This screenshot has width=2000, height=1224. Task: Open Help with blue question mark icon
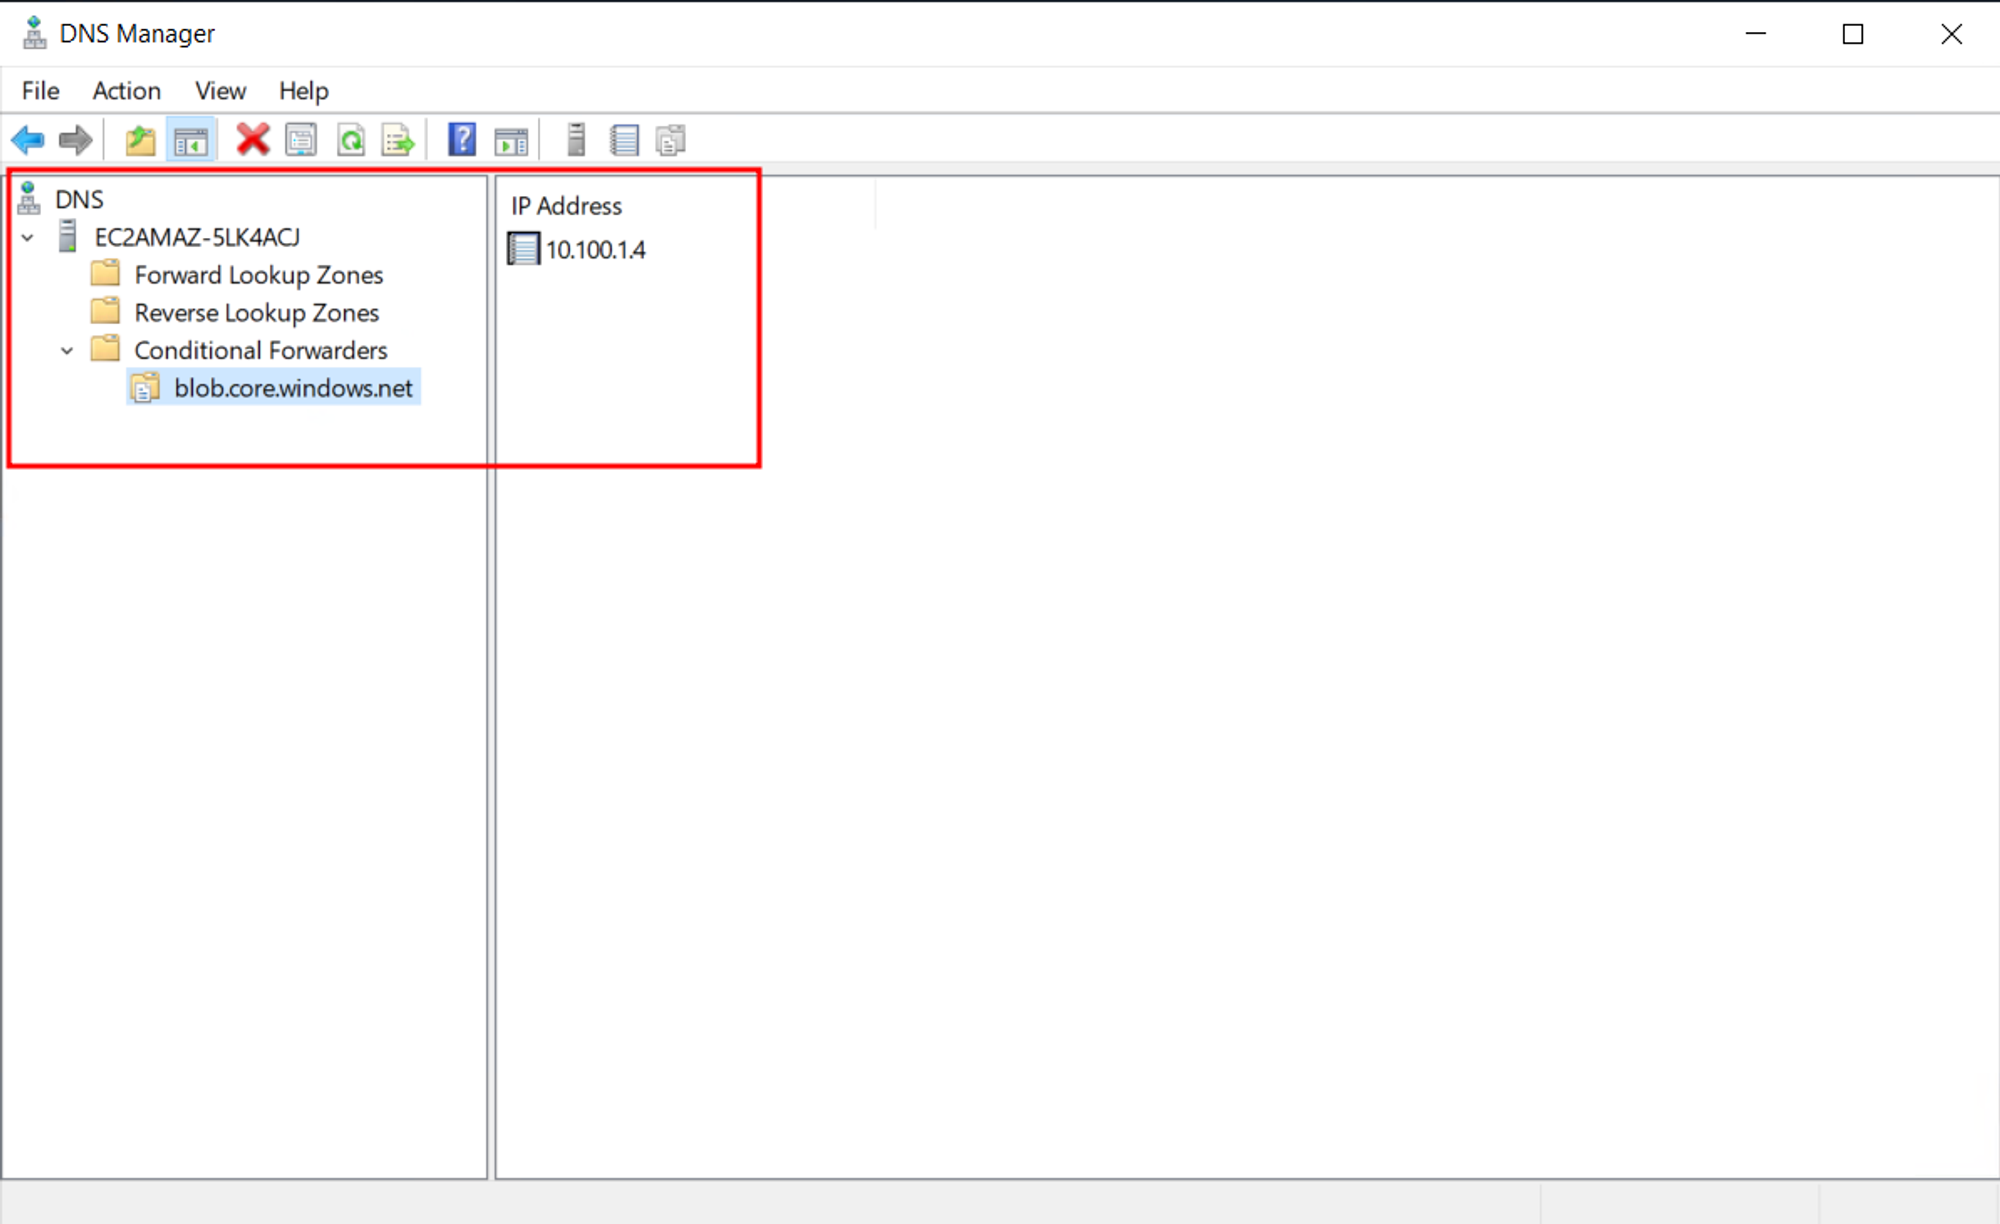point(461,140)
